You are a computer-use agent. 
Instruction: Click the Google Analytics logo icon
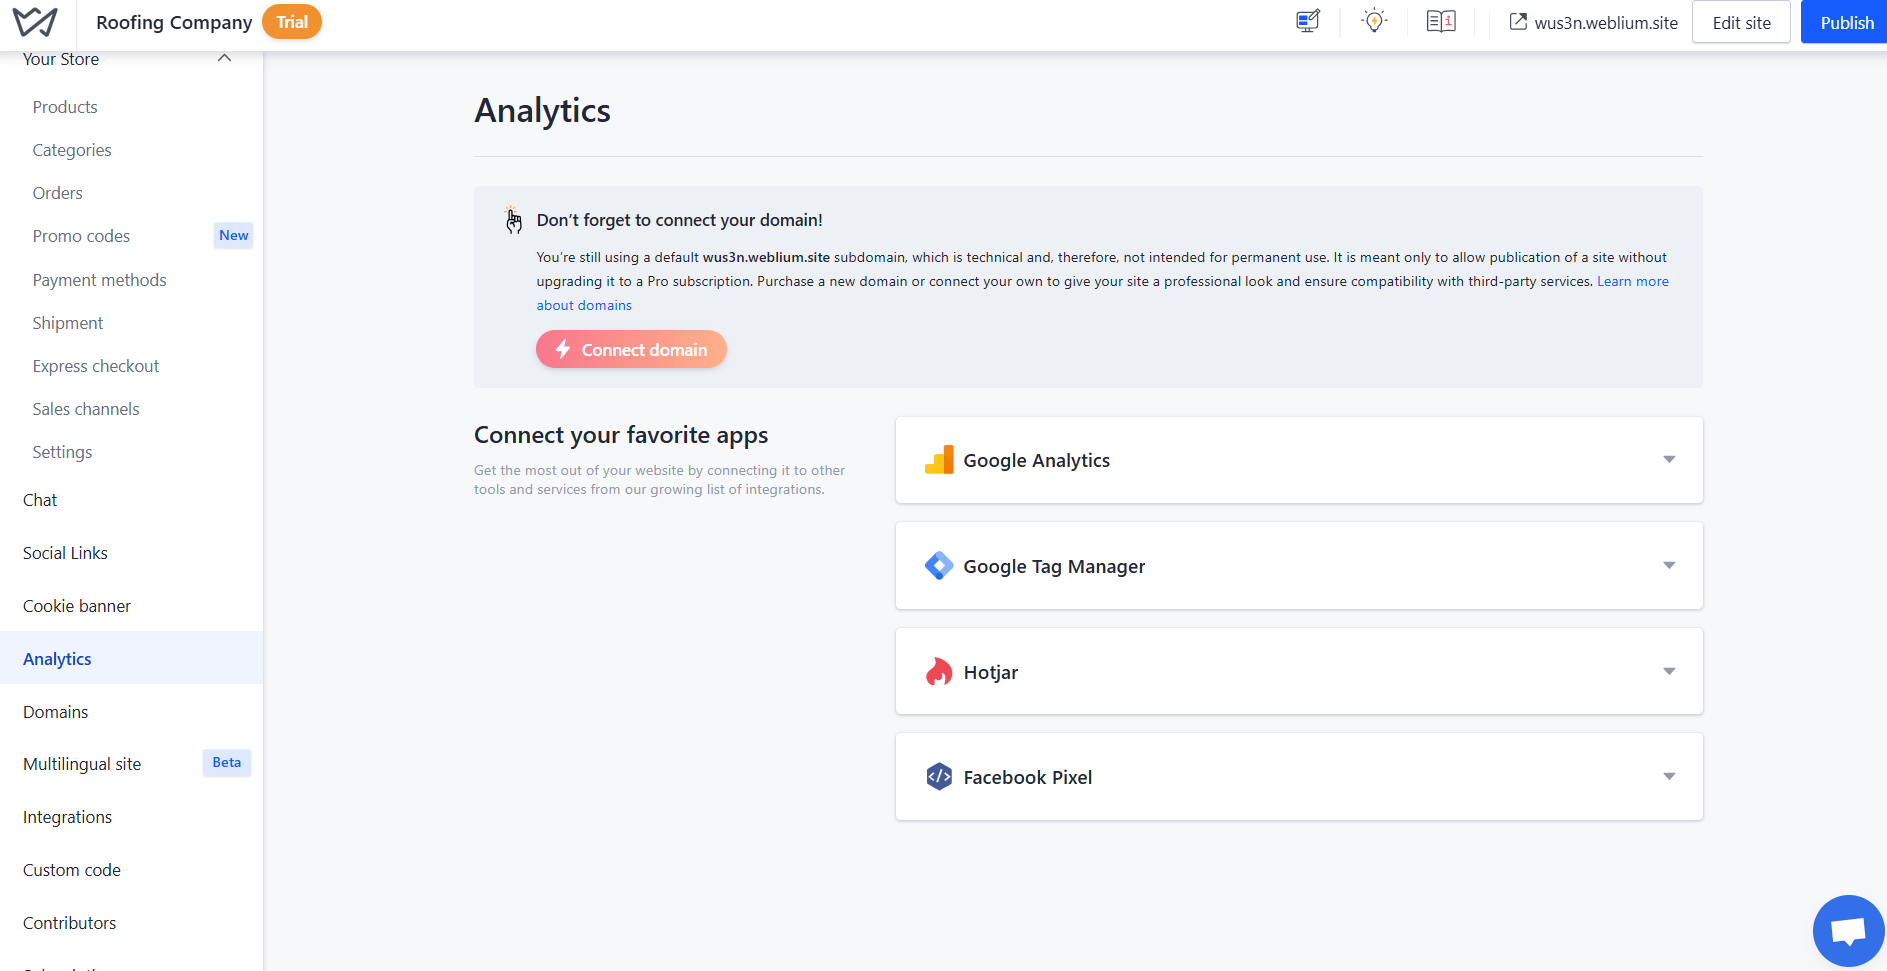(939, 460)
